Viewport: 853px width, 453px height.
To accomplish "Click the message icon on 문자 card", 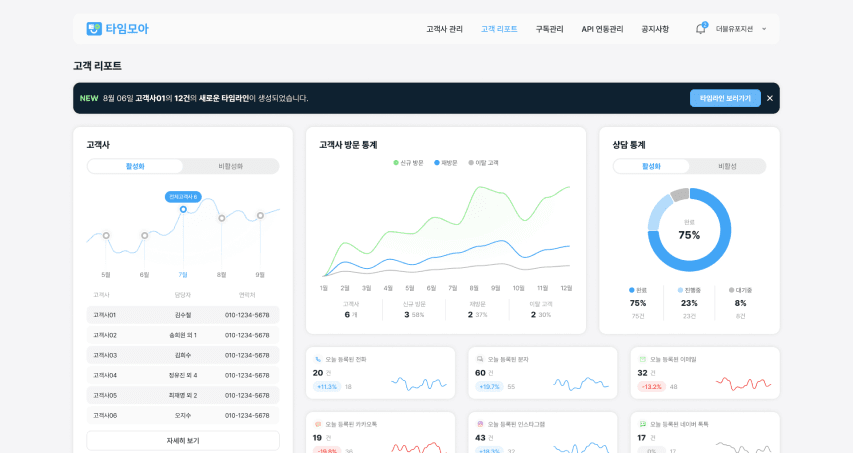I will point(480,359).
